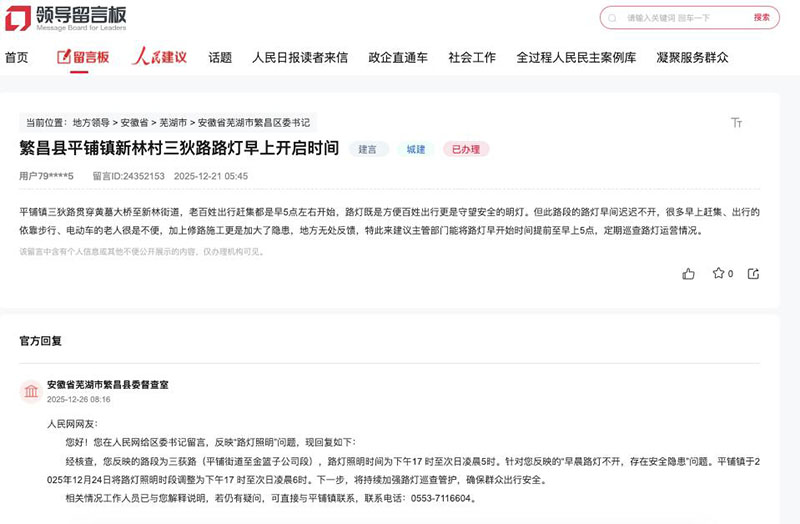Viewport: 800px width, 524px height.
Task: Click the username 用户79****5
Action: [46, 176]
